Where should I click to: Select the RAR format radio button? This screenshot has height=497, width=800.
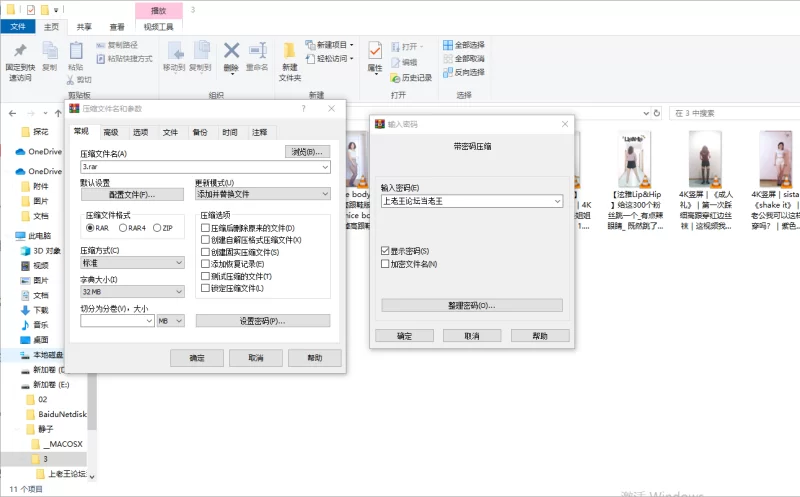pos(90,228)
